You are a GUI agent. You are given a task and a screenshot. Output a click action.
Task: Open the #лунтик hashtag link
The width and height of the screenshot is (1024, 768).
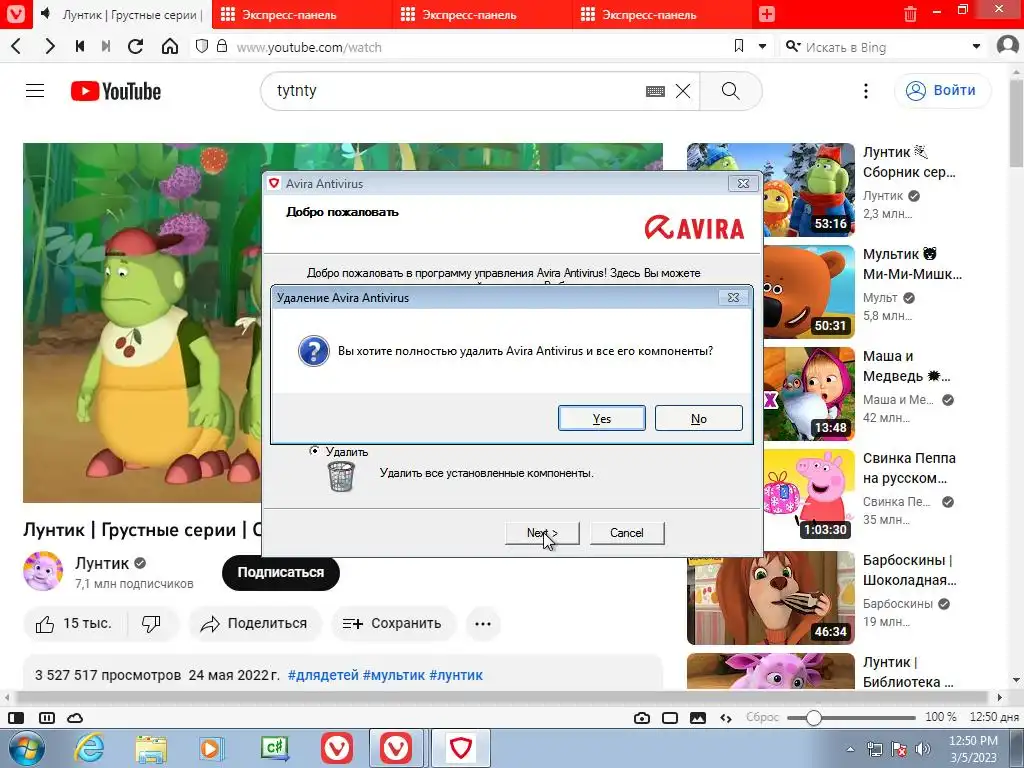456,675
